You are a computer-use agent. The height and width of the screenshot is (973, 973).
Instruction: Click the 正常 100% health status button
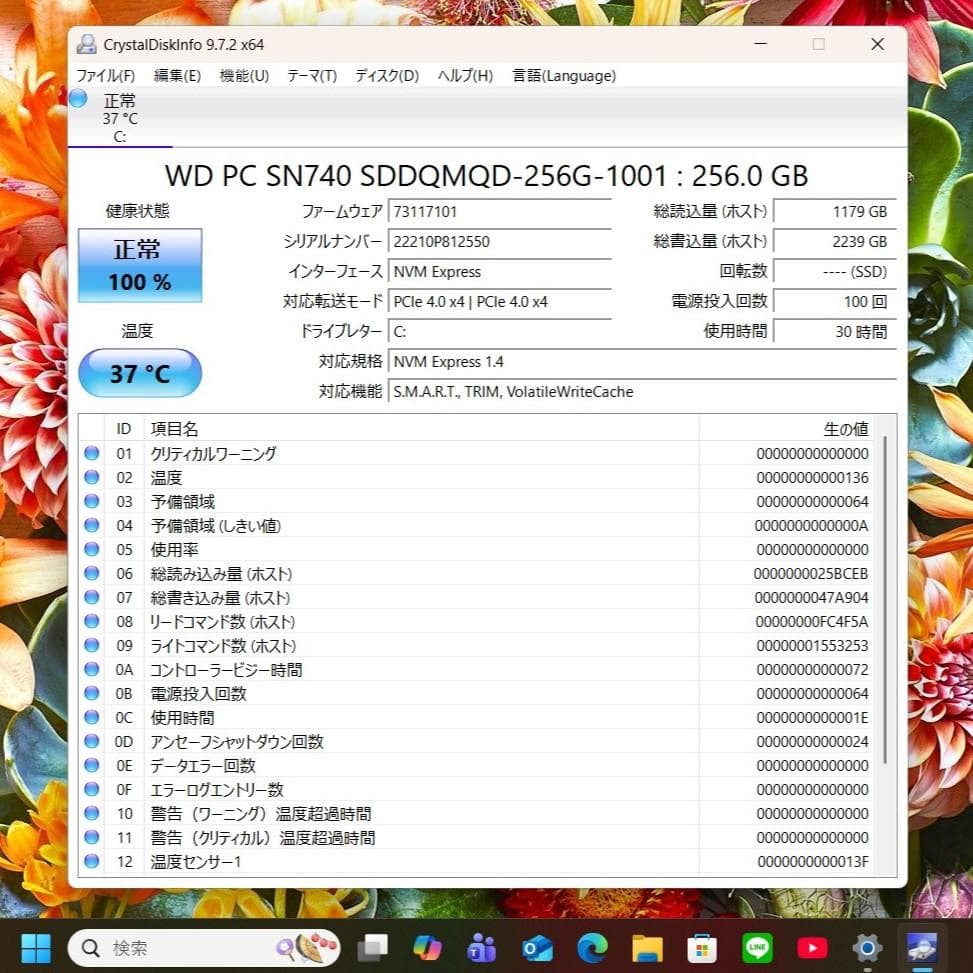[139, 264]
